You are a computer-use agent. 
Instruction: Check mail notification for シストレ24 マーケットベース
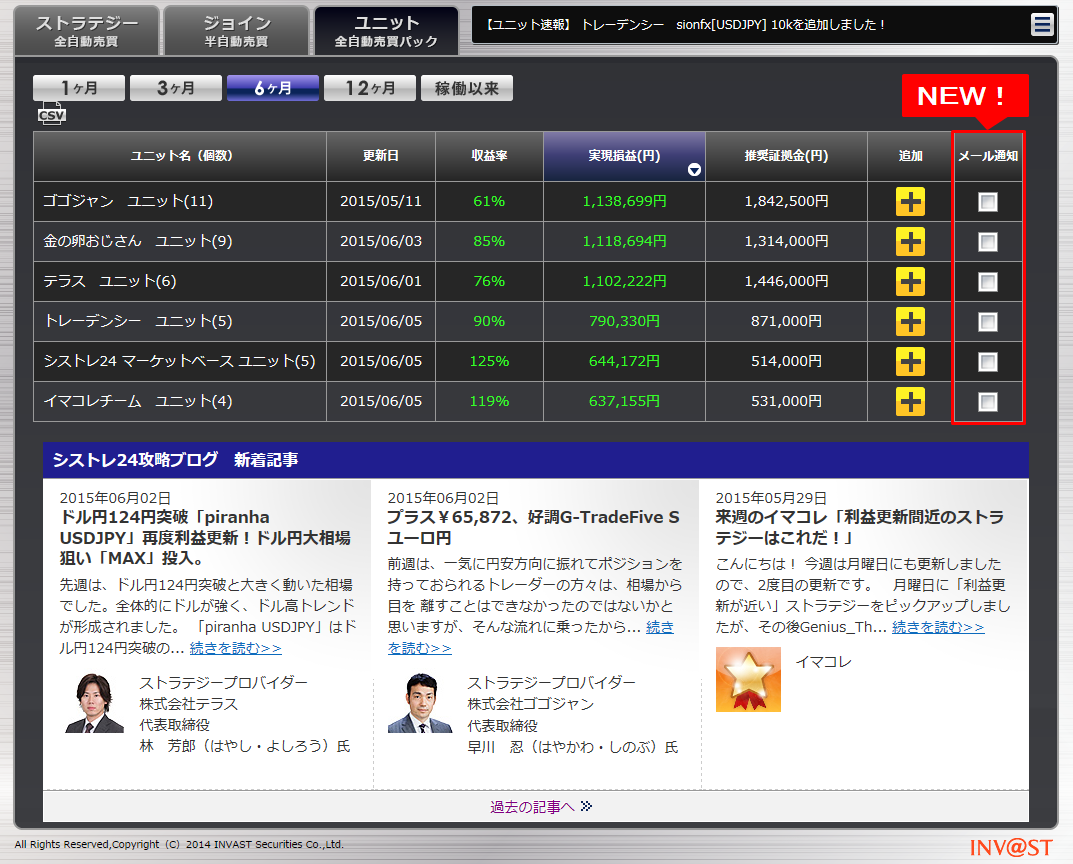coord(987,362)
